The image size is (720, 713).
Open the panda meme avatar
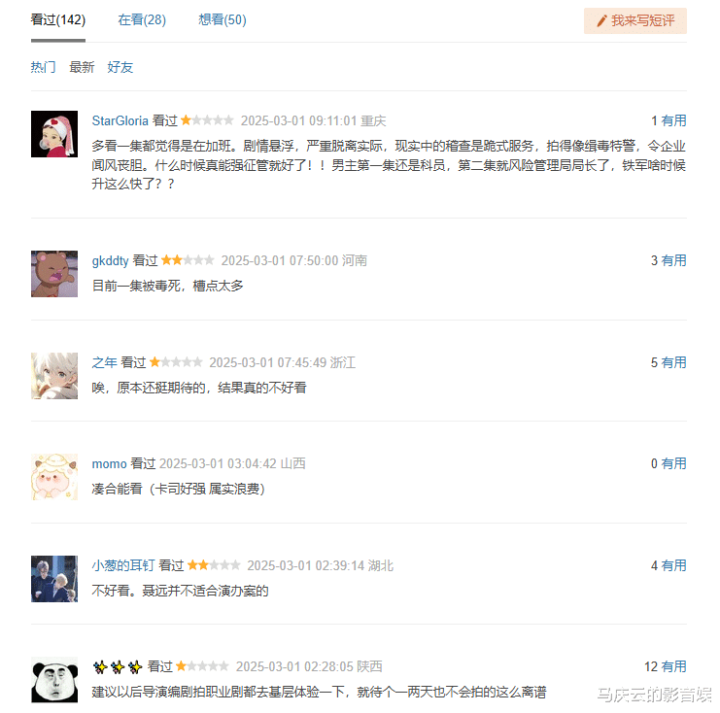pyautogui.click(x=54, y=679)
